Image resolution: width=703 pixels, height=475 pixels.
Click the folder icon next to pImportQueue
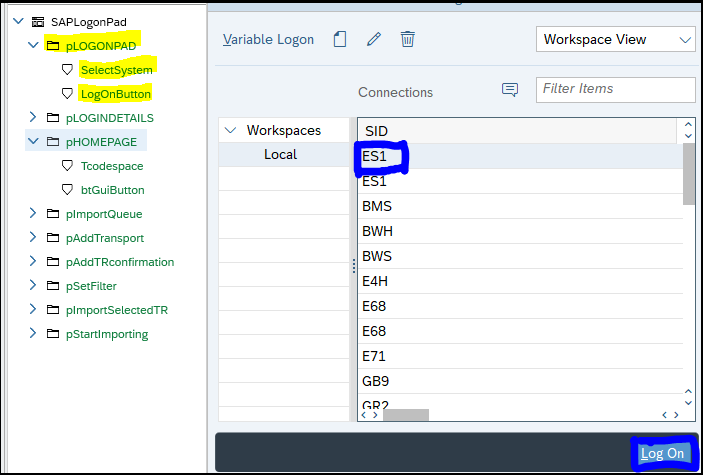point(53,214)
